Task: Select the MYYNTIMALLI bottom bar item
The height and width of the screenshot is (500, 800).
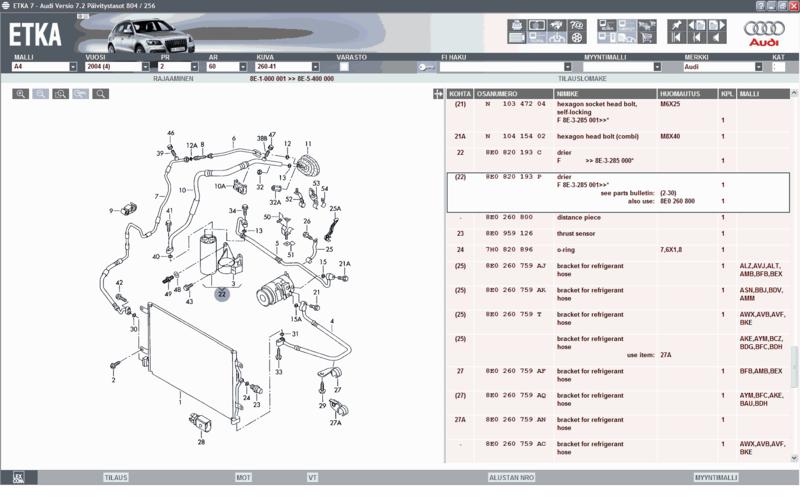Action: [716, 478]
